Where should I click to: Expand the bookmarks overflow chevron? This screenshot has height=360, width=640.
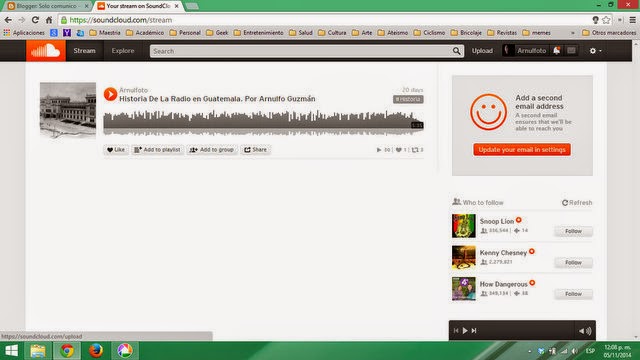[x=573, y=33]
